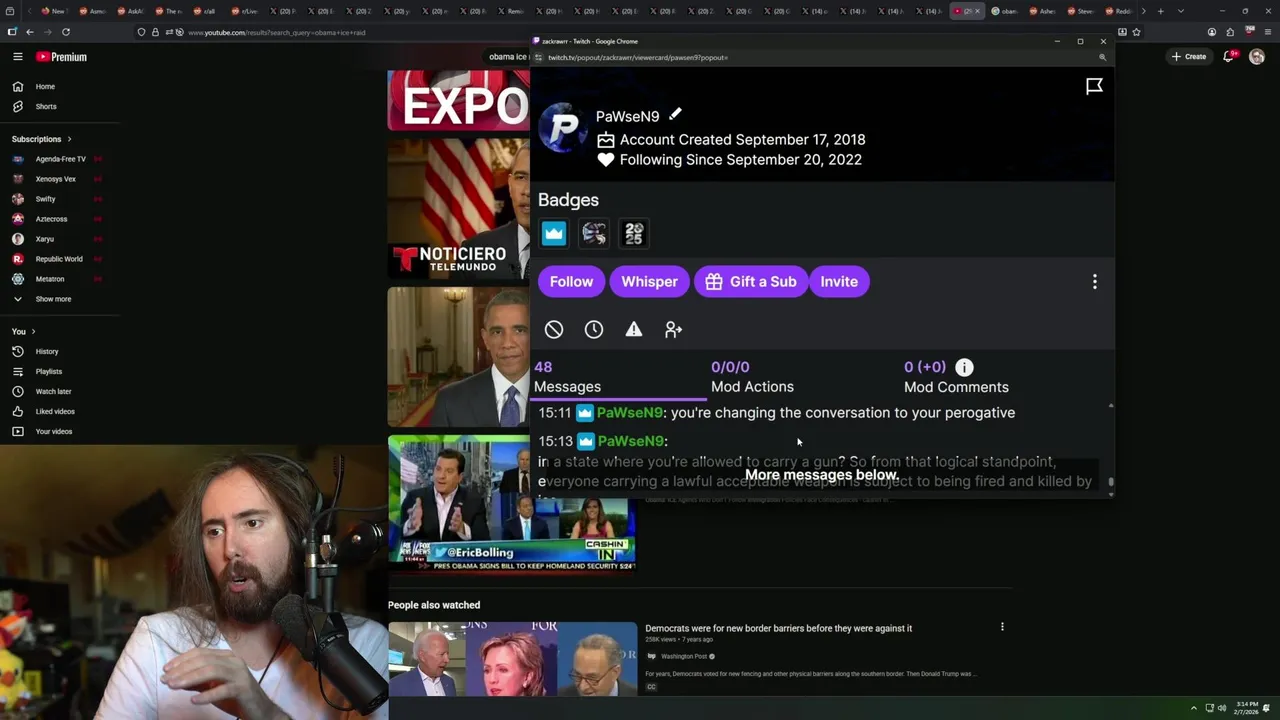Switch to the Mod Actions tab
This screenshot has width=1280, height=720.
point(752,377)
